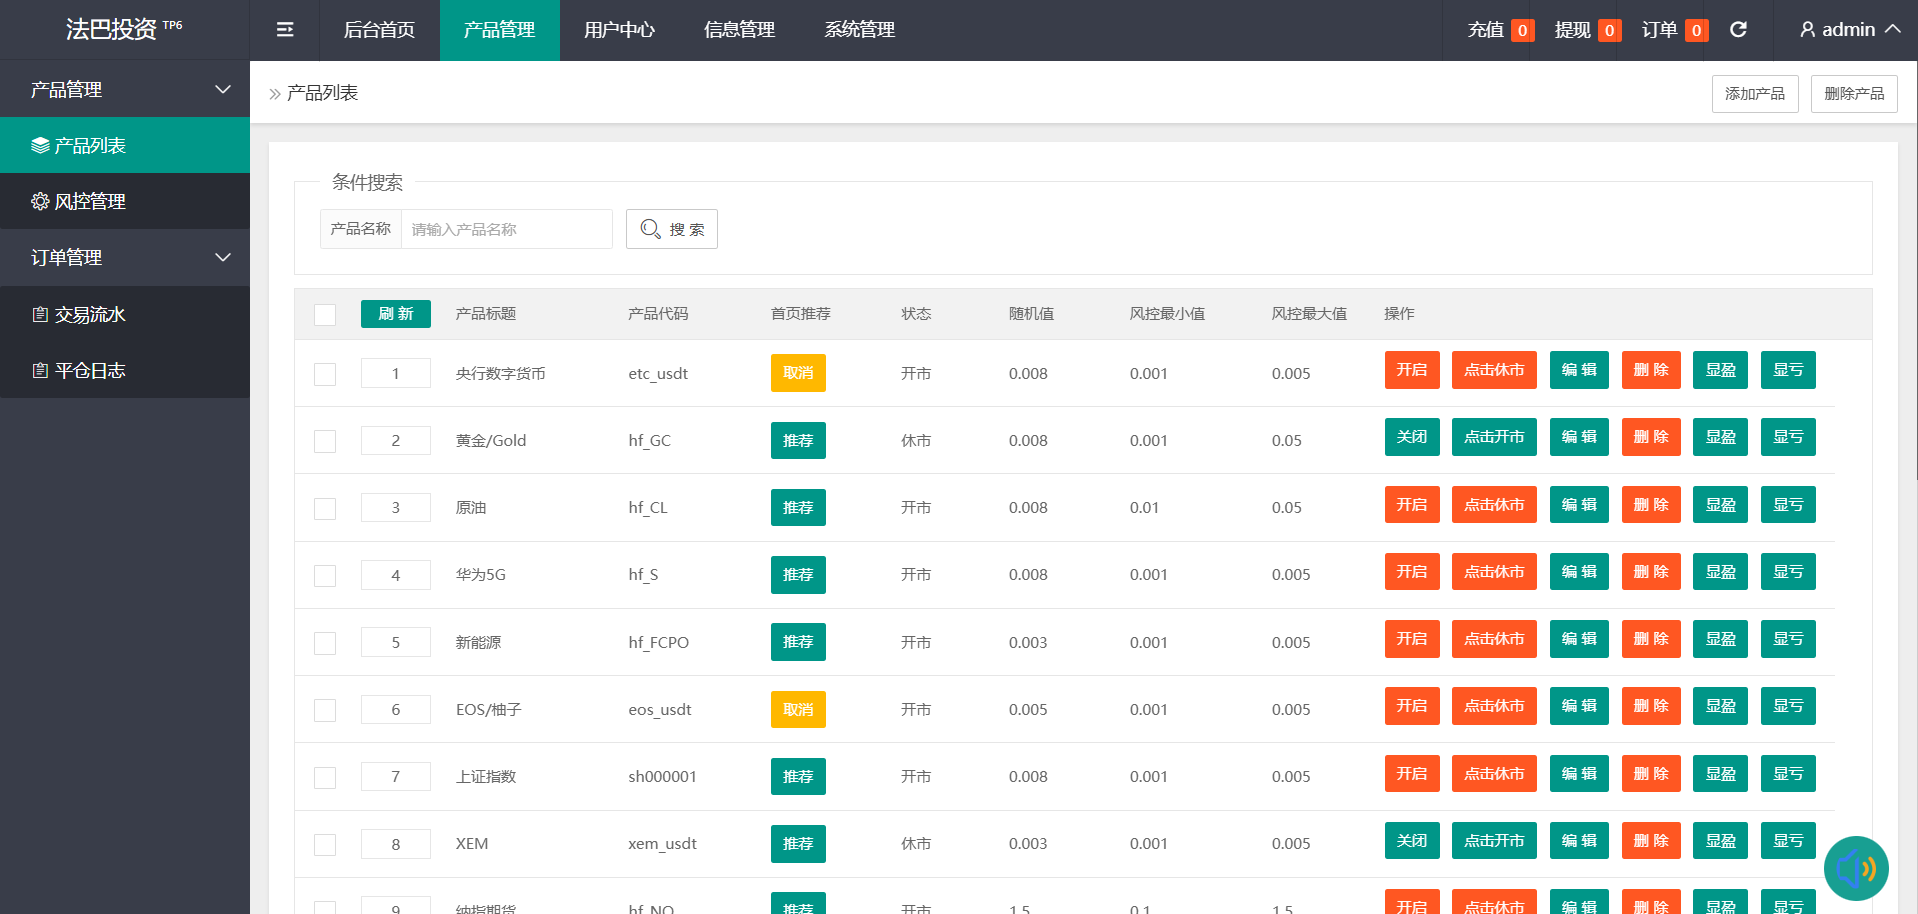This screenshot has height=914, width=1918.
Task: Open 交易流水 via its document icon
Action: click(x=40, y=315)
